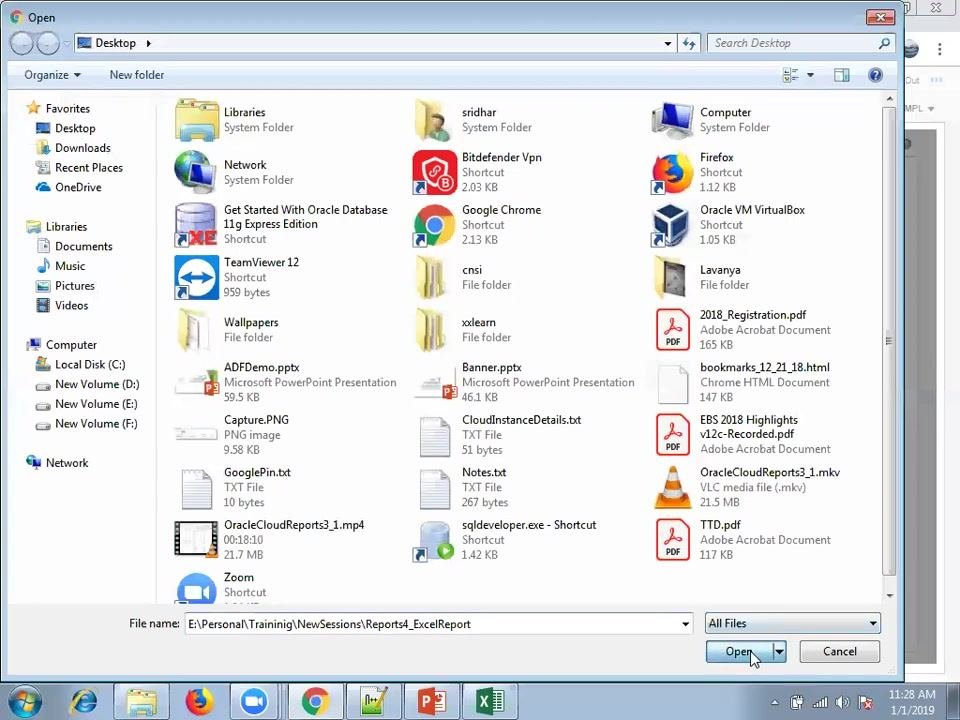
Task: Select the Zoom shortcut icon in file list
Action: tap(196, 588)
